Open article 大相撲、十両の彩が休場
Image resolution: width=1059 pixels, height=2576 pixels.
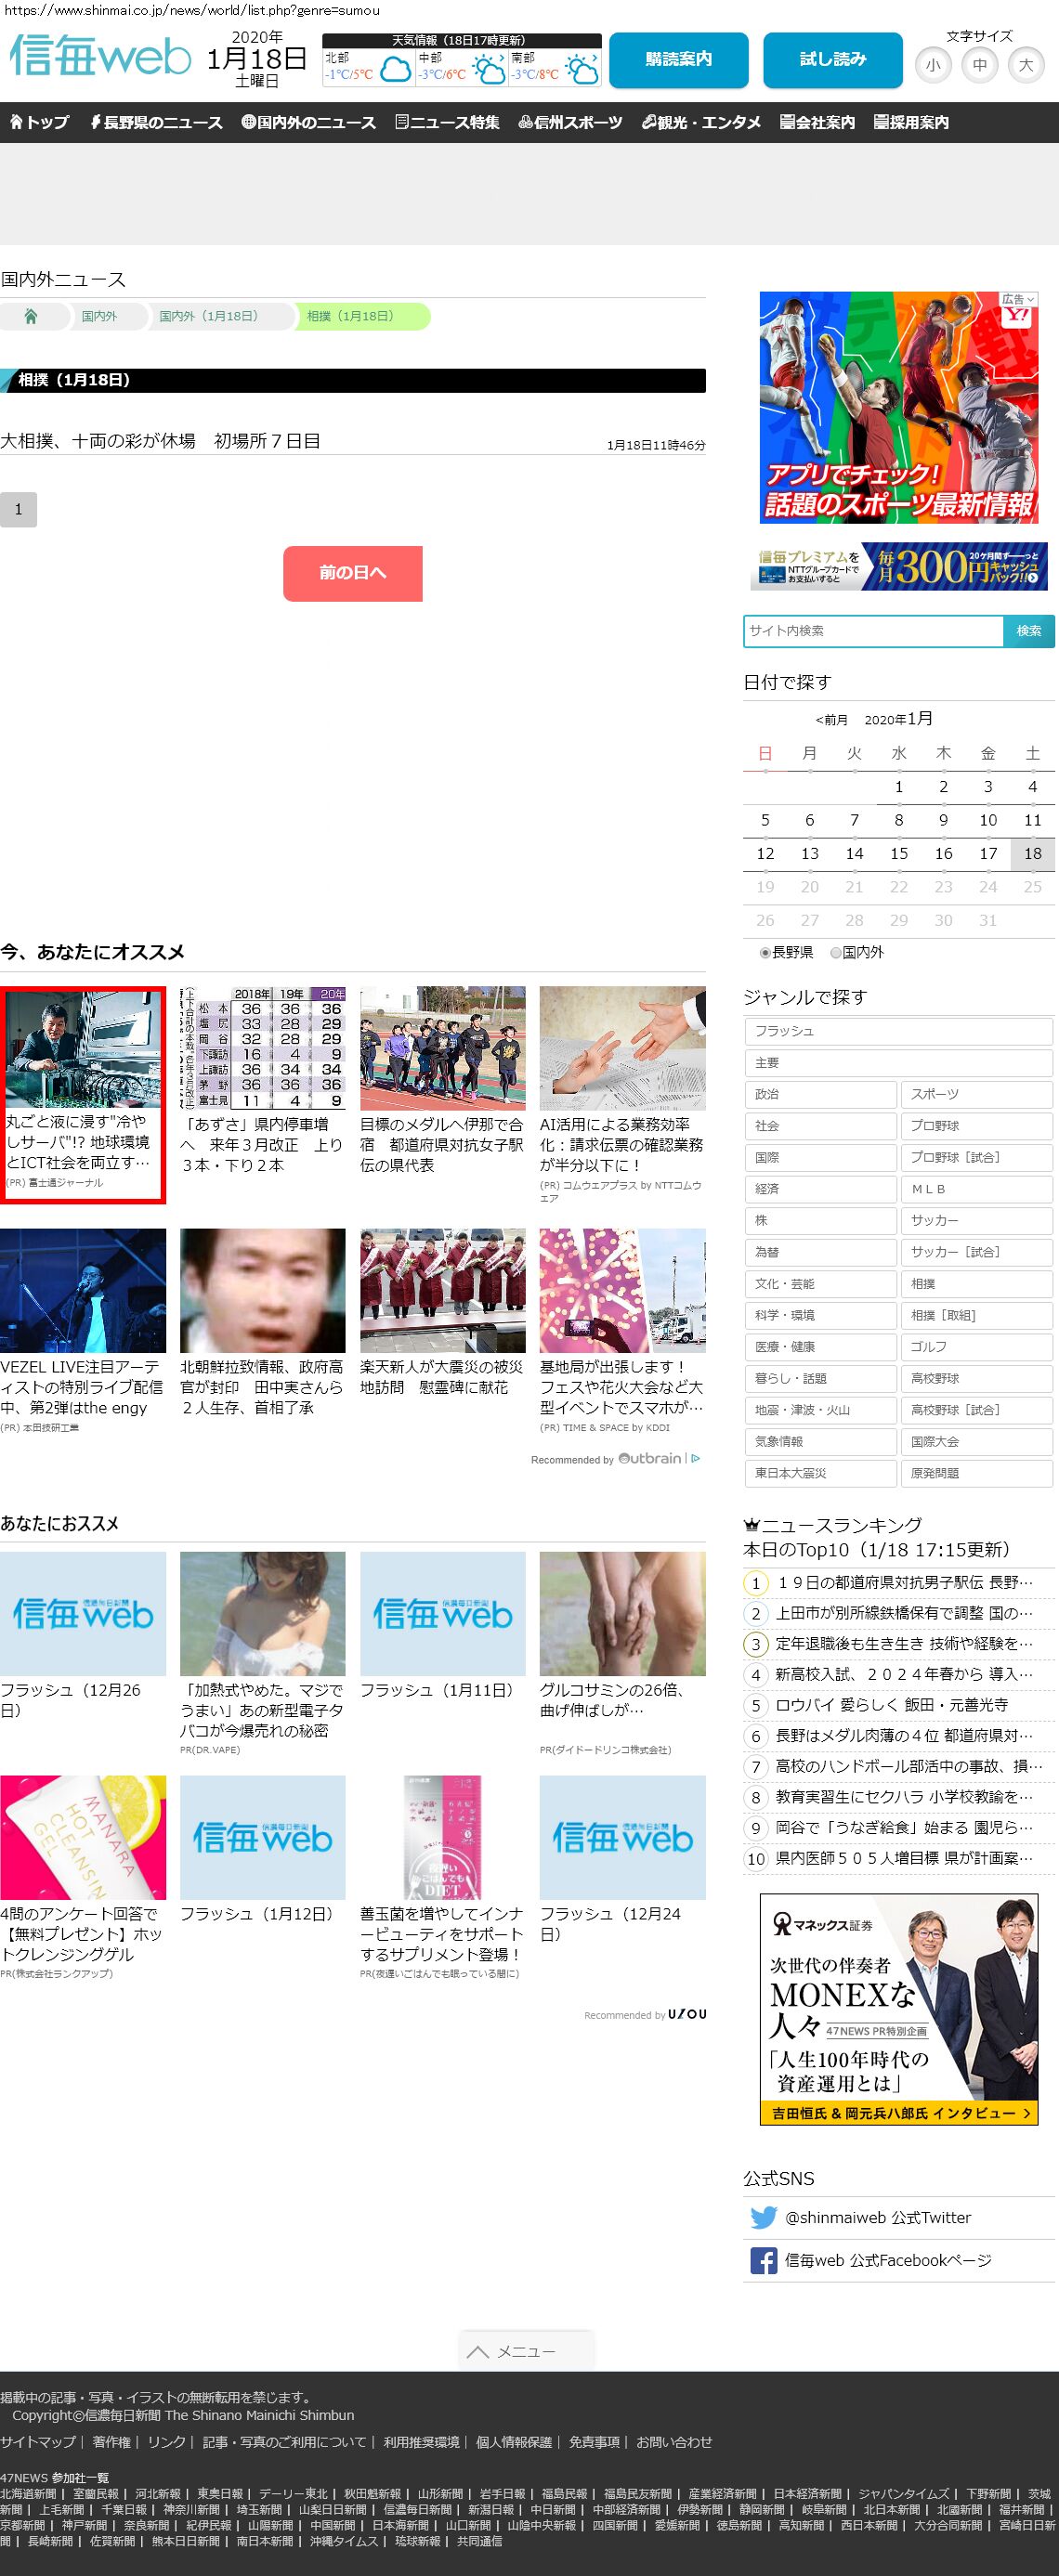tap(160, 441)
